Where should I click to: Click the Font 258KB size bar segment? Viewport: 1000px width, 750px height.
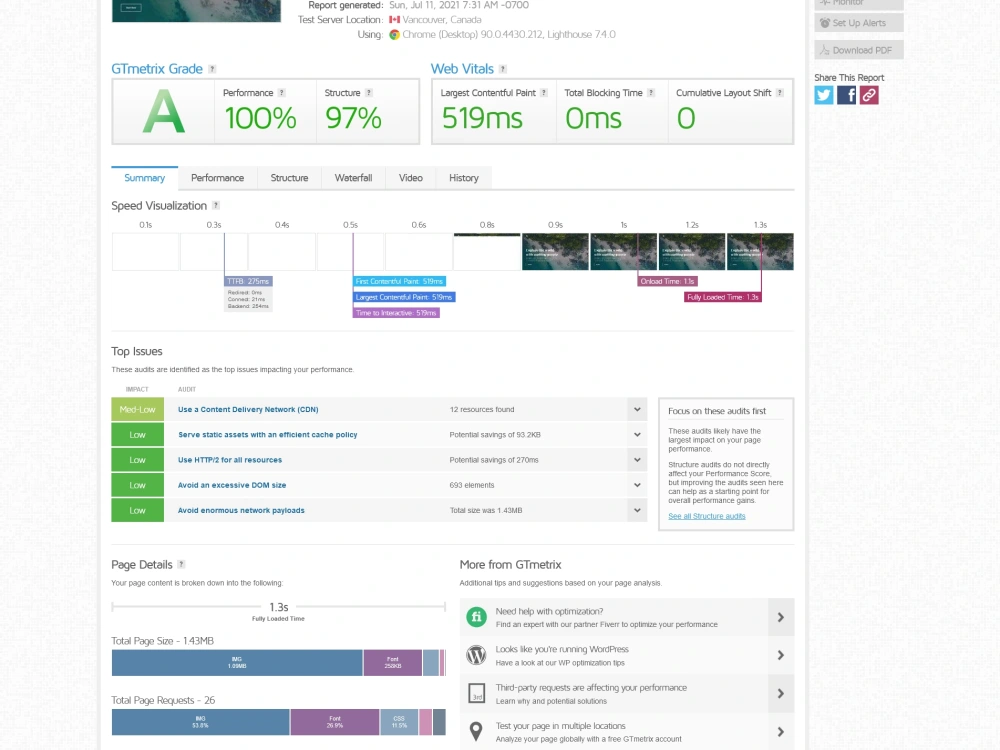click(393, 663)
